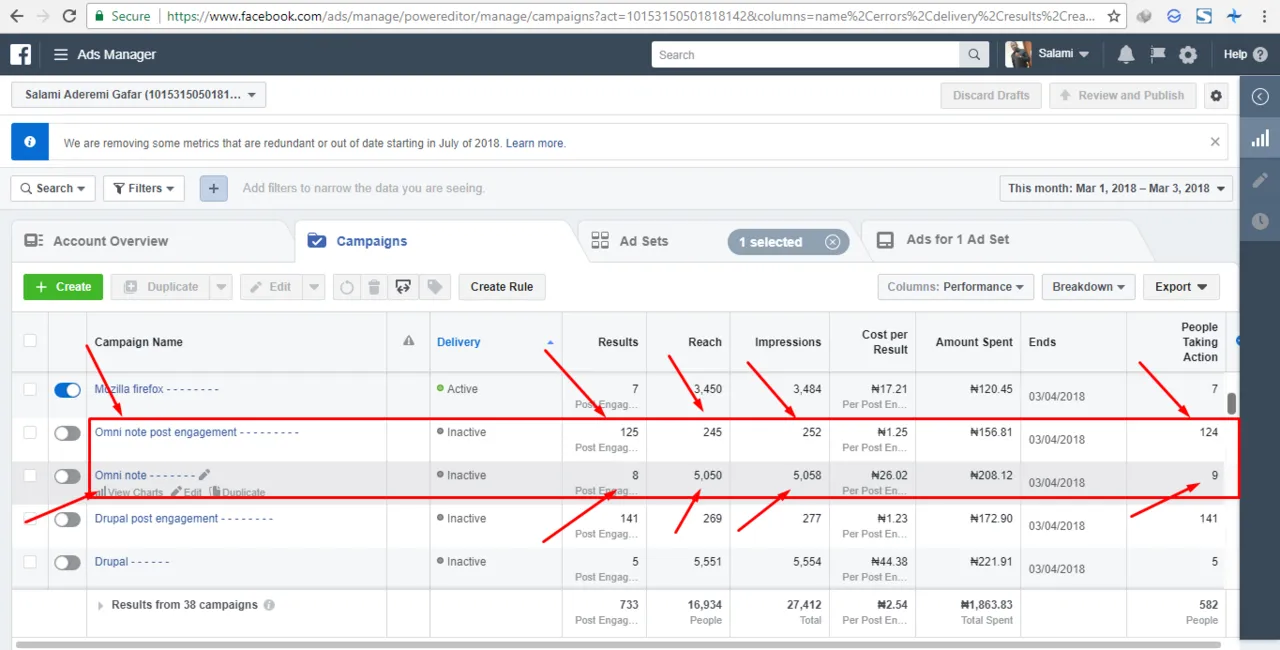The height and width of the screenshot is (650, 1280).
Task: Click the green Create button
Action: coord(63,287)
